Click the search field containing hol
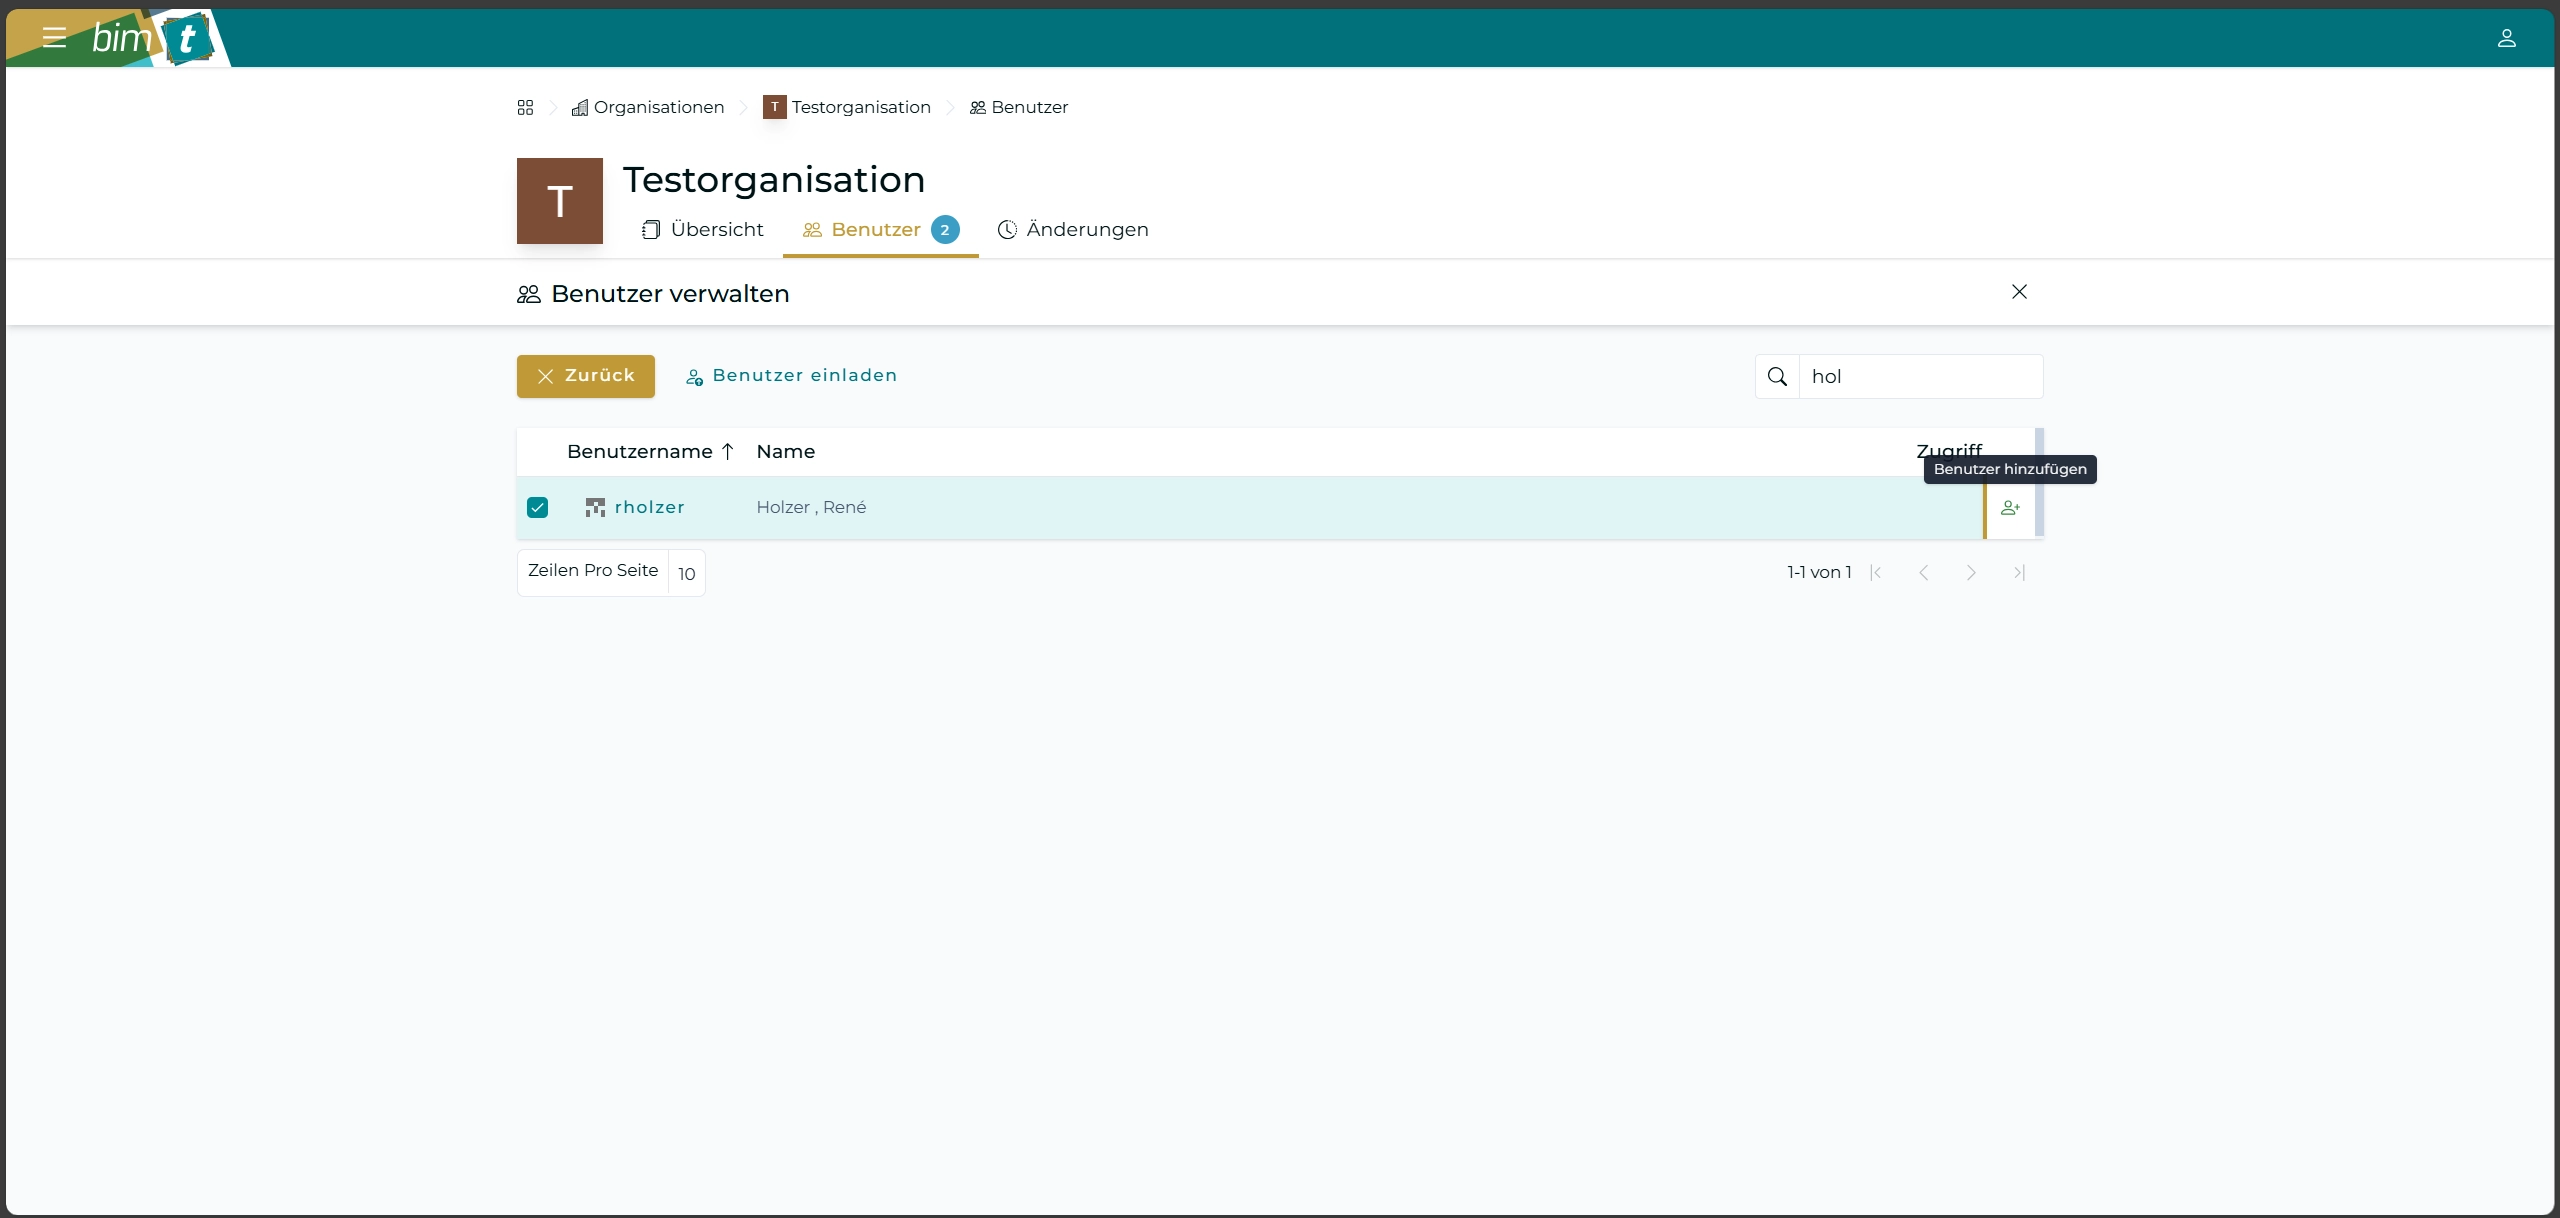This screenshot has height=1218, width=2560. (1919, 377)
